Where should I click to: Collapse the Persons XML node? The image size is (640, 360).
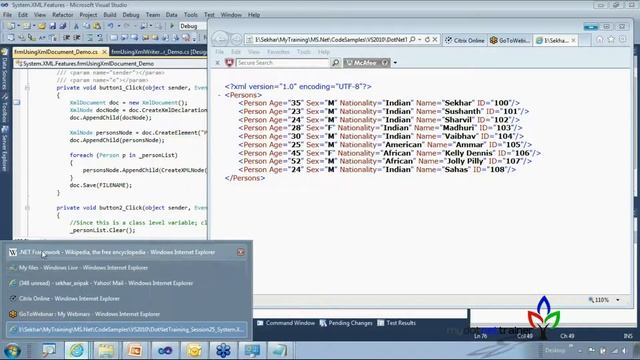219,95
